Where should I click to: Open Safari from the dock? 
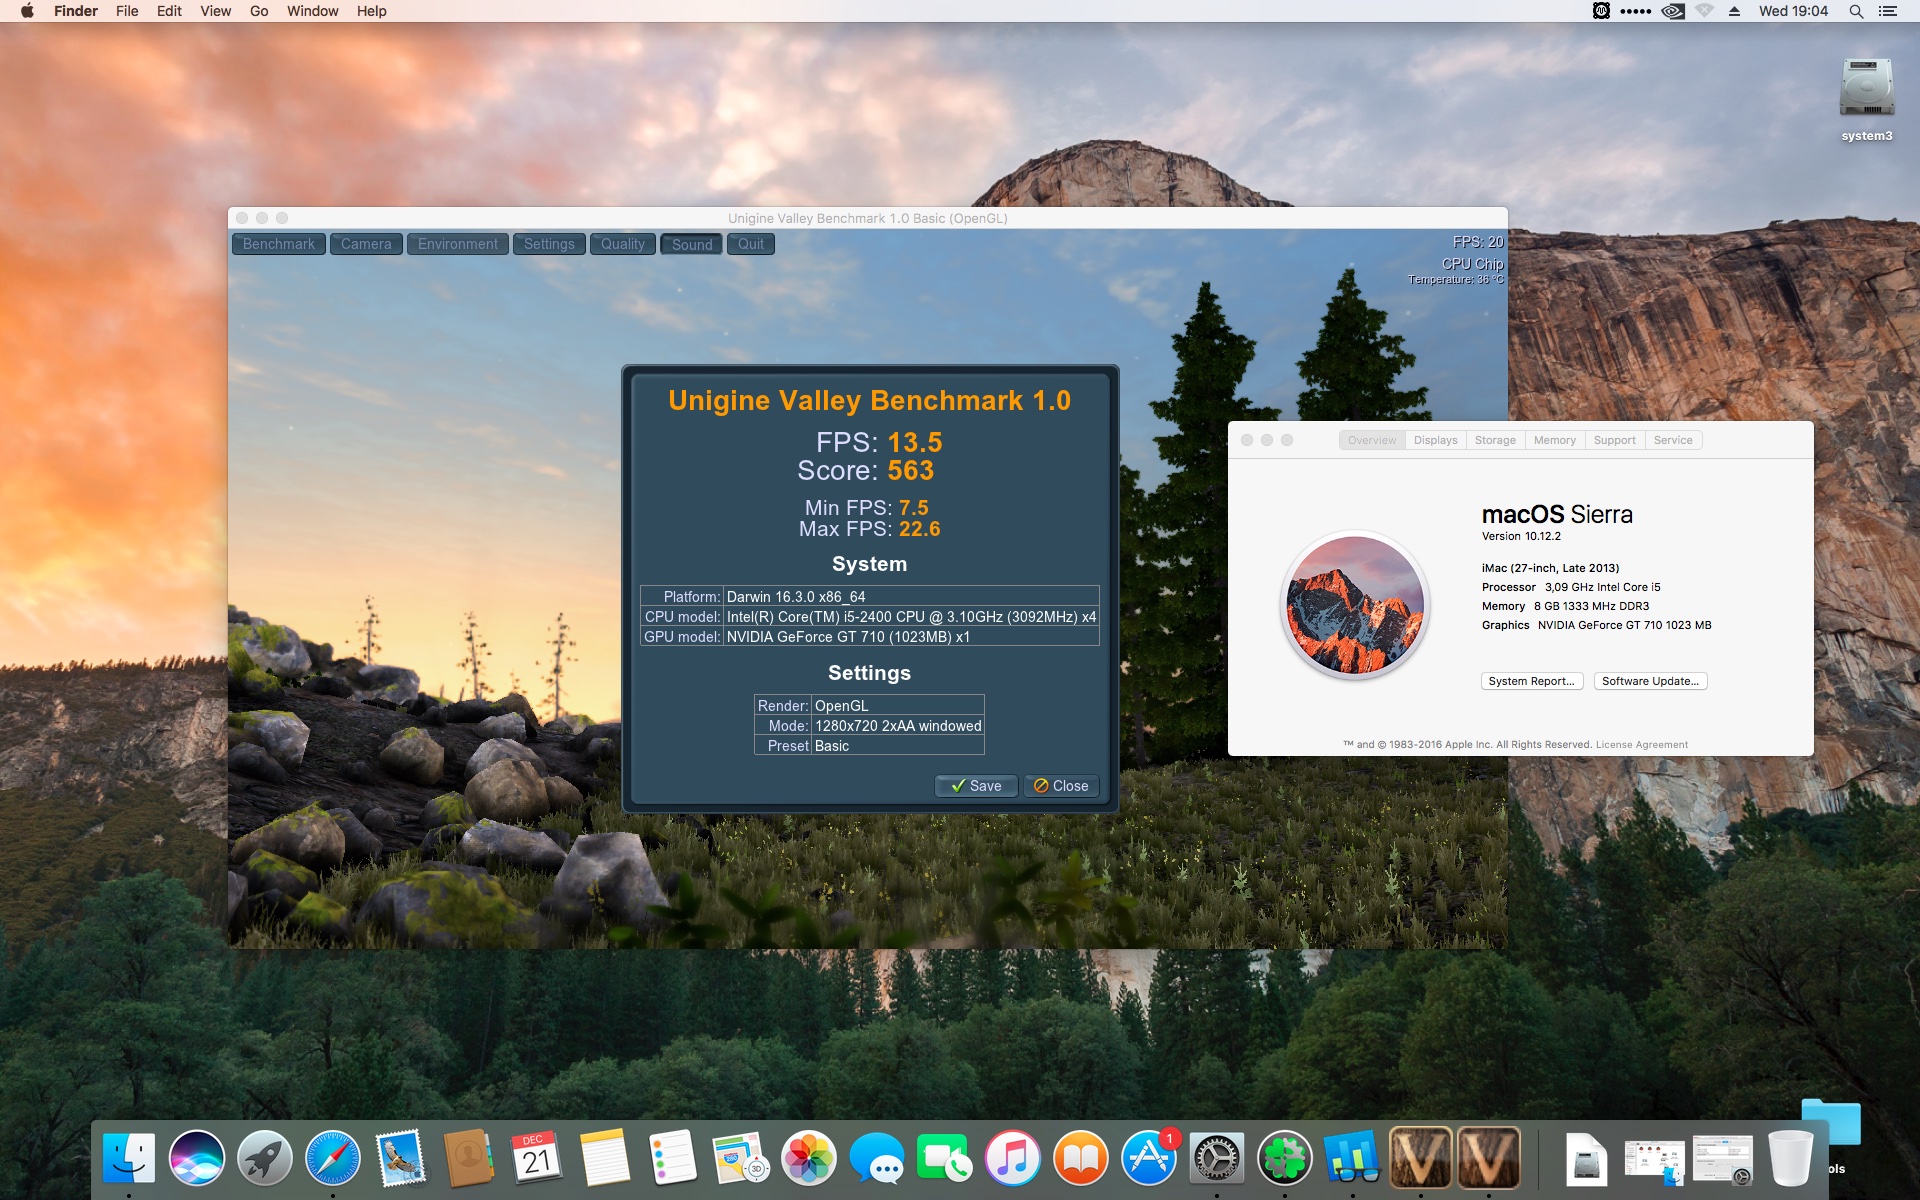332,1158
